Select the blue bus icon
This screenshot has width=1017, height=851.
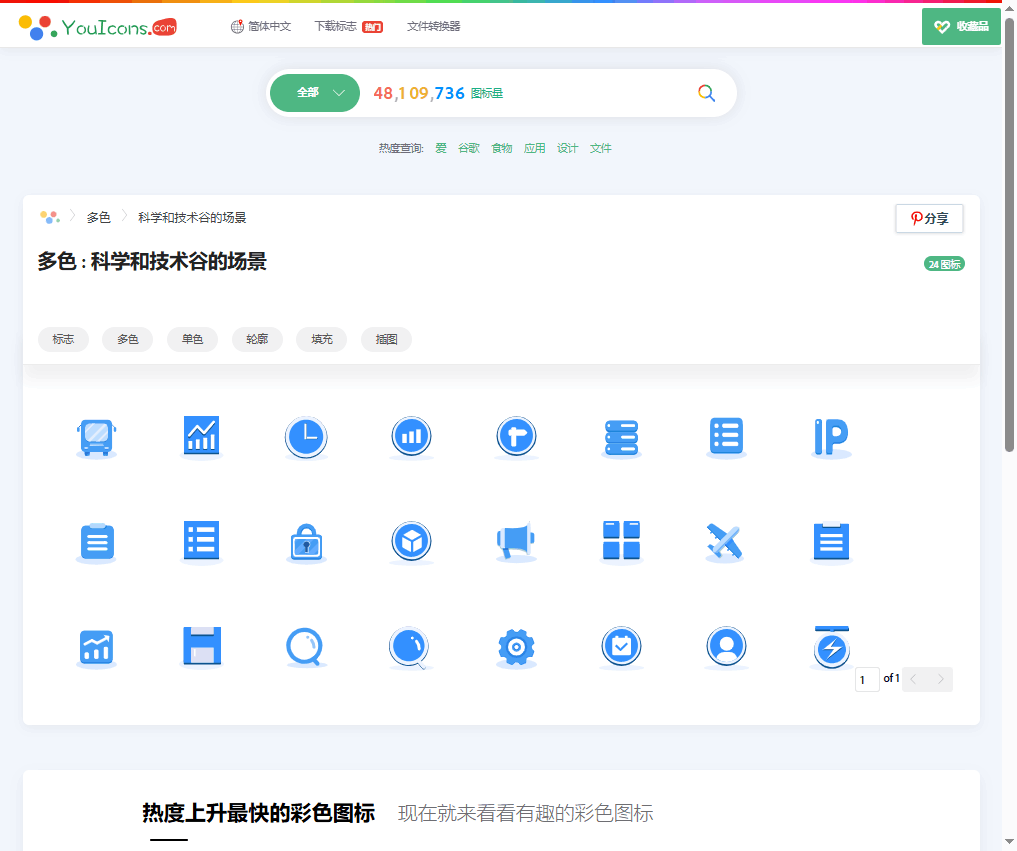click(x=96, y=437)
